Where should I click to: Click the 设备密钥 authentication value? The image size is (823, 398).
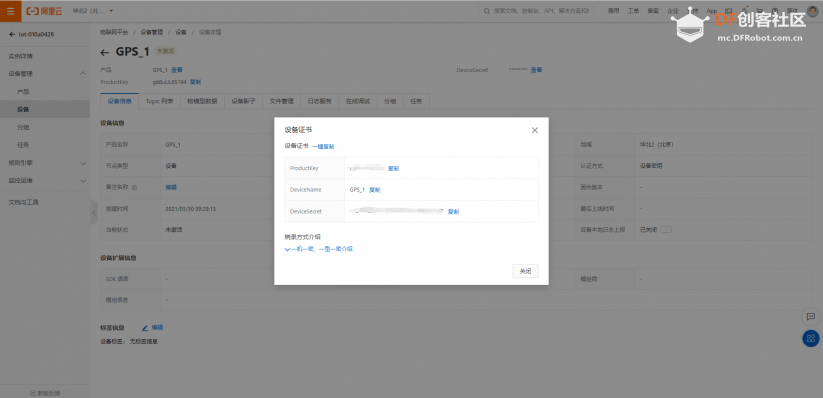tap(651, 166)
